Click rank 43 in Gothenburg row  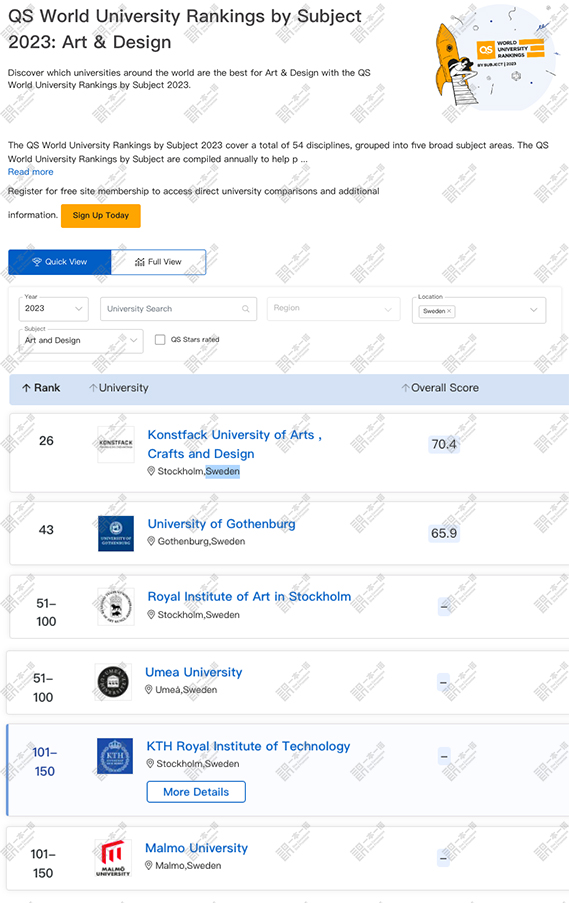pyautogui.click(x=46, y=530)
